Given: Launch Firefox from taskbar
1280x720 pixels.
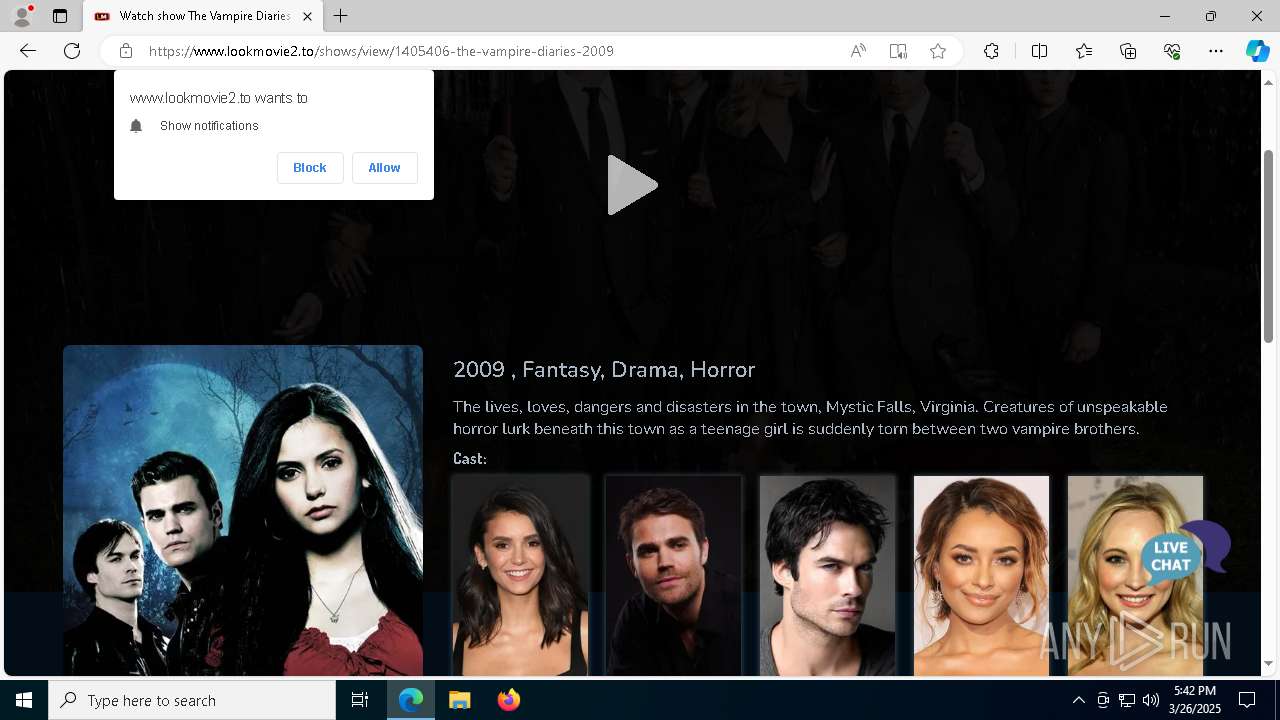Looking at the screenshot, I should pyautogui.click(x=508, y=700).
